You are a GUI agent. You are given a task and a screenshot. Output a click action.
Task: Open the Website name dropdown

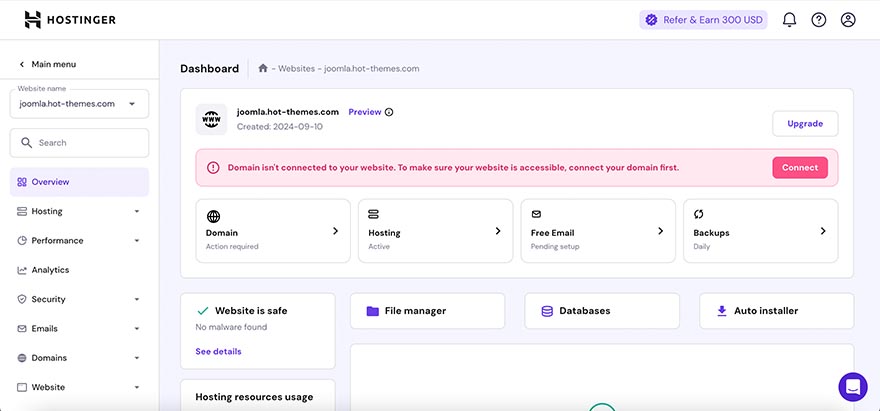(x=79, y=104)
